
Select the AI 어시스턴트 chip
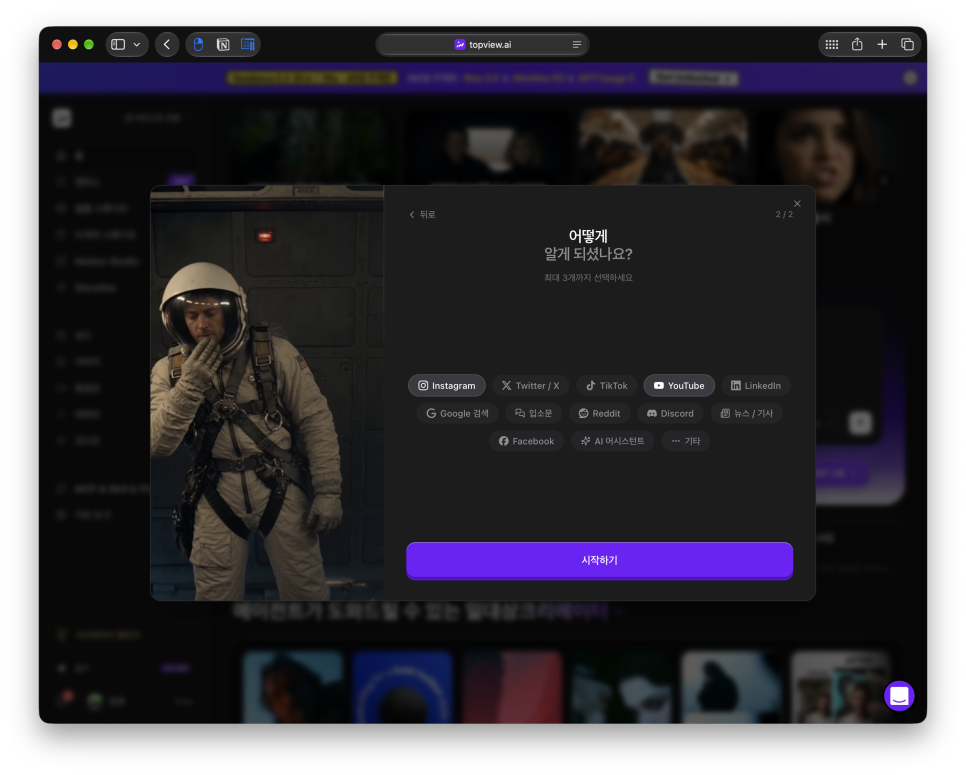tap(613, 441)
